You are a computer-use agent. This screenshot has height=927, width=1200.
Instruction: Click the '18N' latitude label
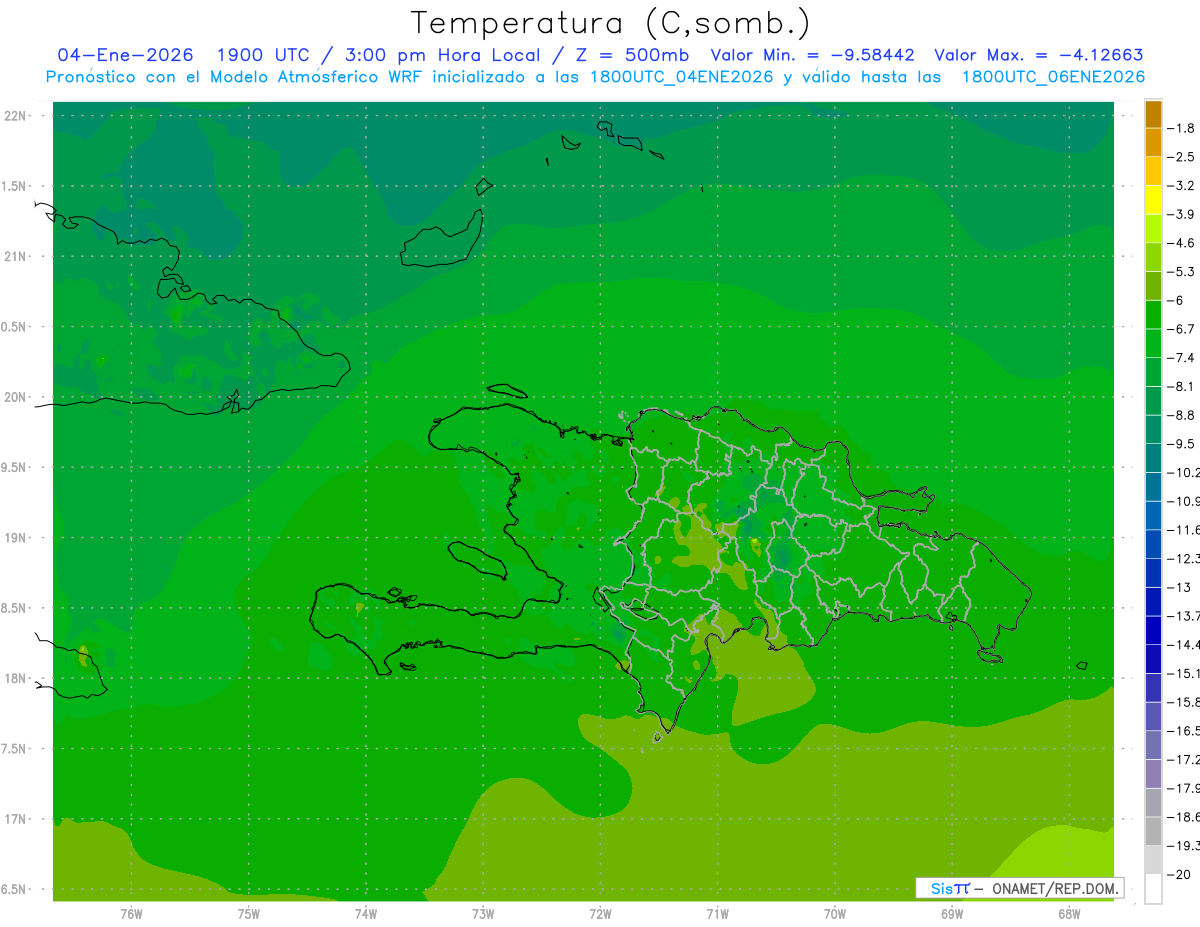[x=17, y=679]
